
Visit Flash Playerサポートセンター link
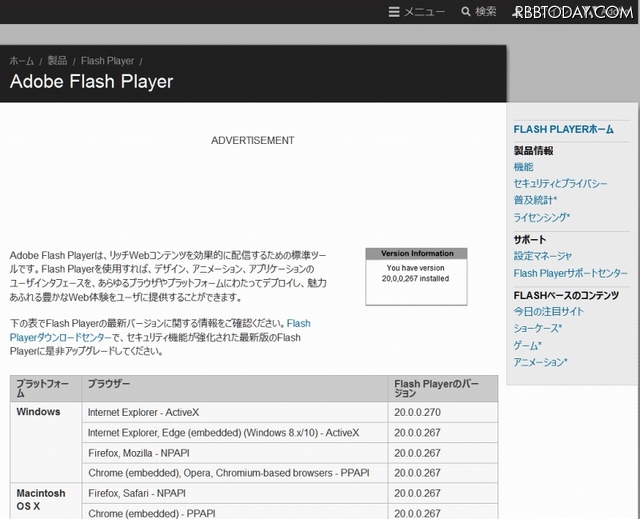tap(570, 273)
